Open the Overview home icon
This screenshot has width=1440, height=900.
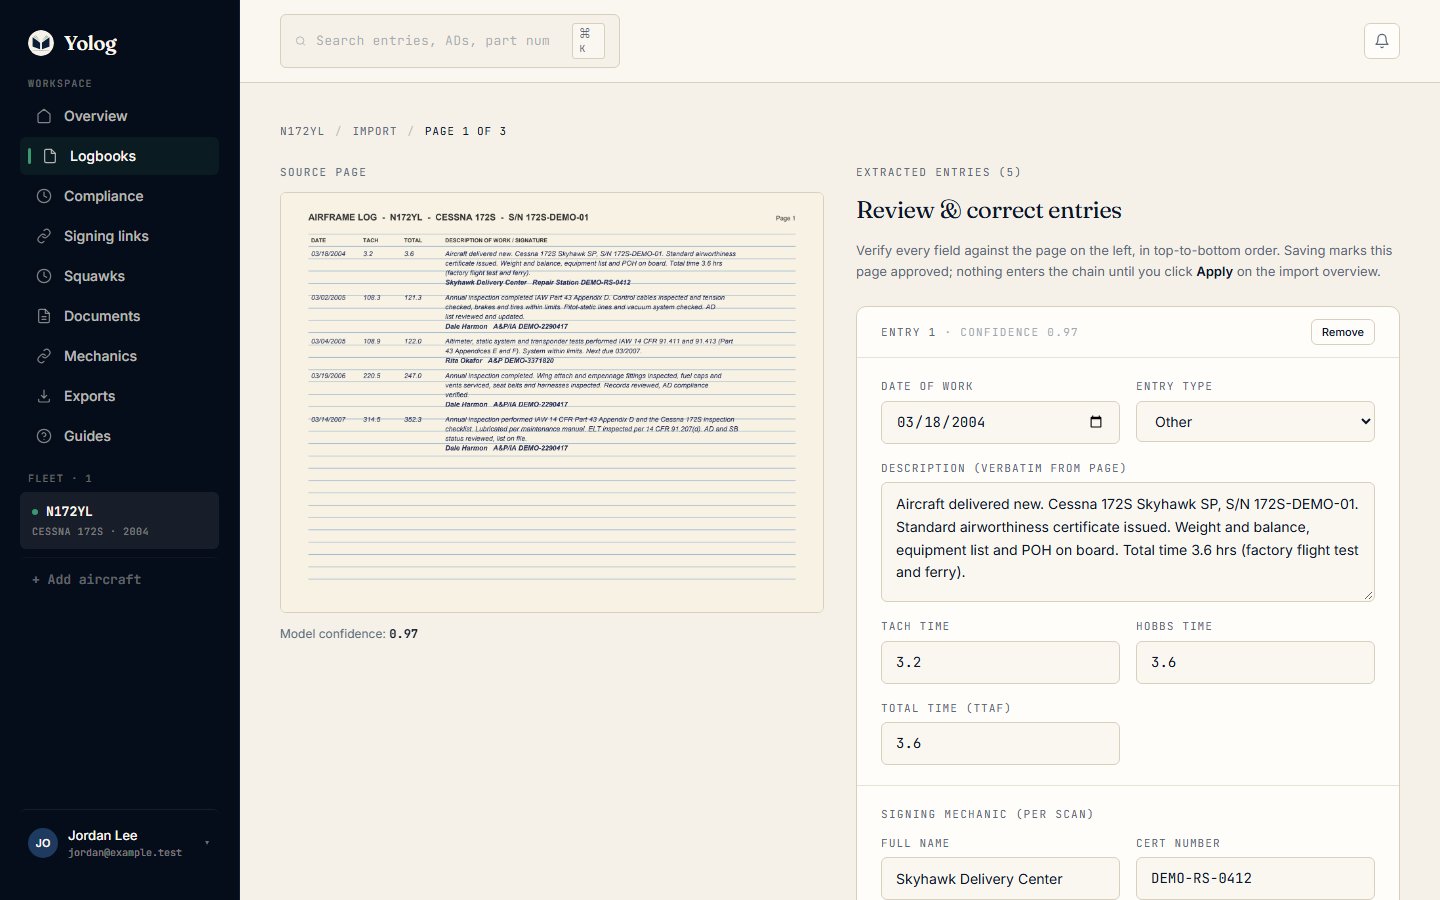tap(44, 116)
